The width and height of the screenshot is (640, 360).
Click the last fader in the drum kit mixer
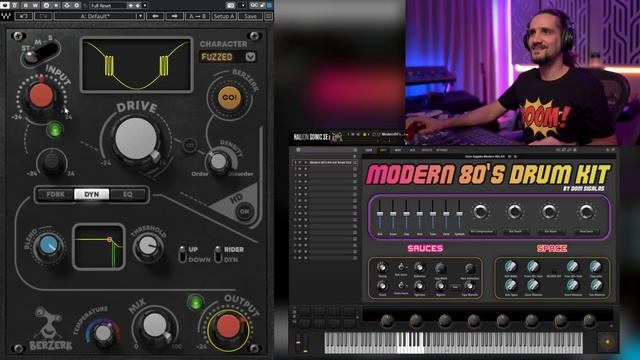459,215
